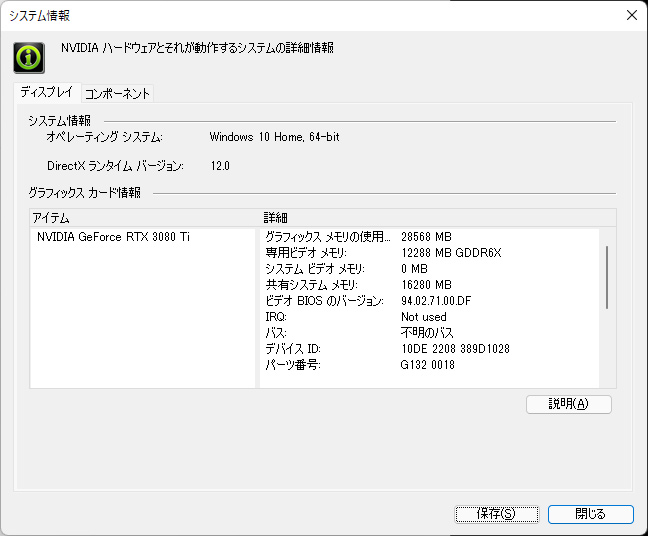Click the green NVIDIA info icon
This screenshot has height=536, width=648.
[x=29, y=58]
